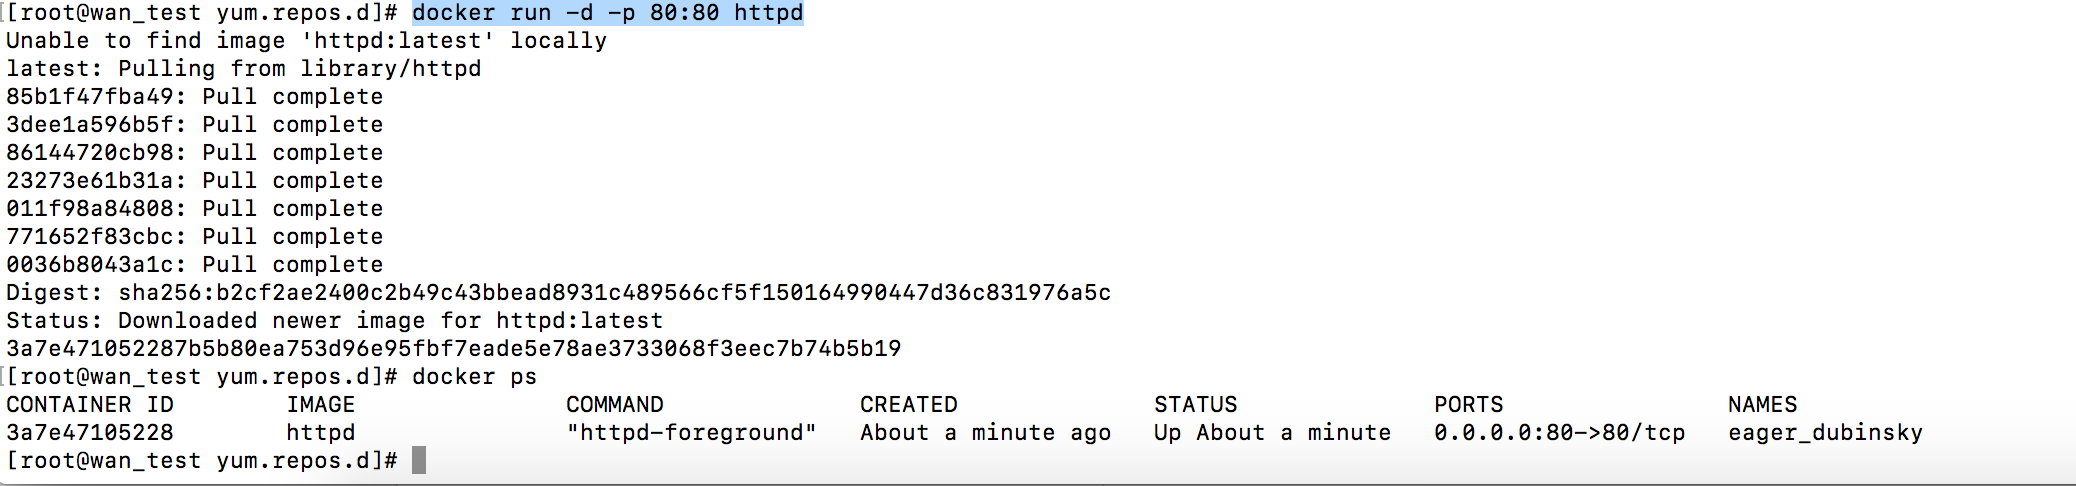Image resolution: width=2076 pixels, height=486 pixels.
Task: Click the COMMAND column header
Action: pyautogui.click(x=614, y=405)
